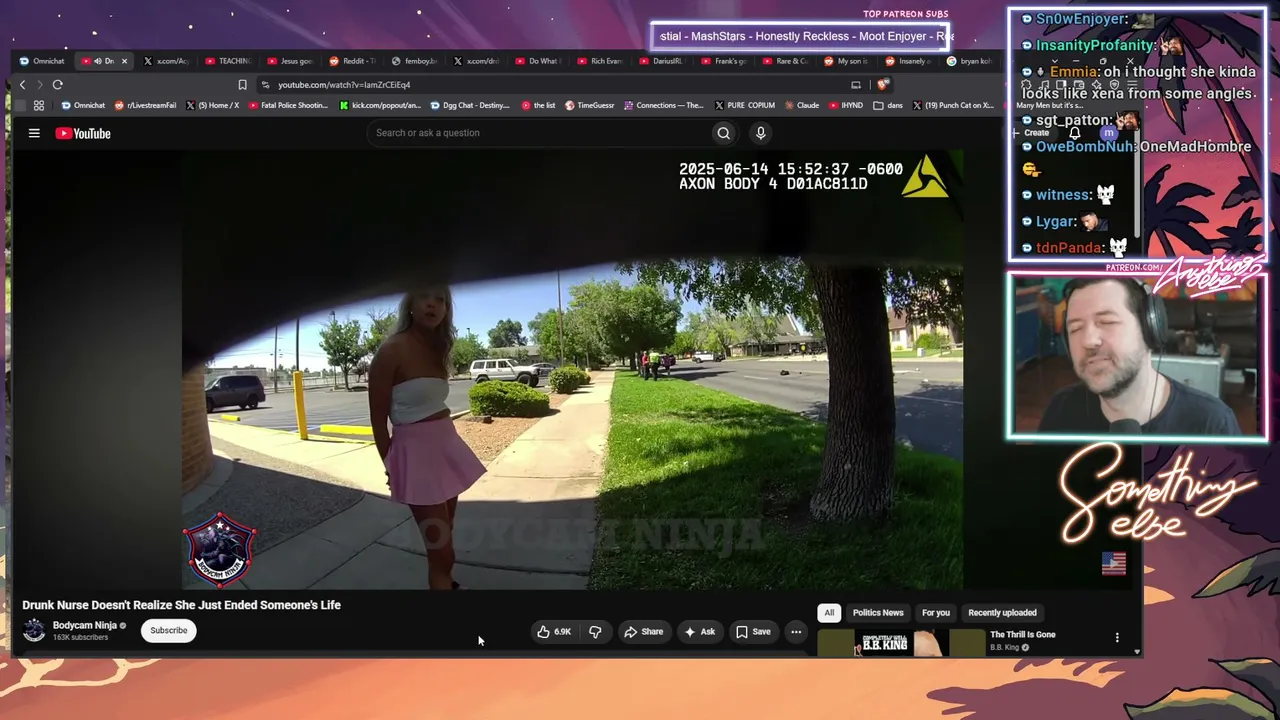Open the Ask AI button

699,632
